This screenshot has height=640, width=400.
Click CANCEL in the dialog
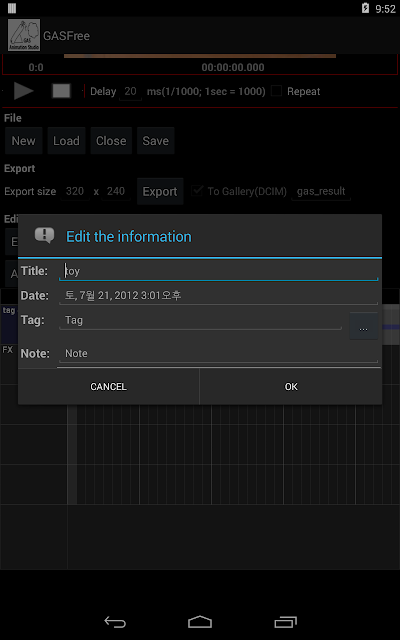[109, 387]
